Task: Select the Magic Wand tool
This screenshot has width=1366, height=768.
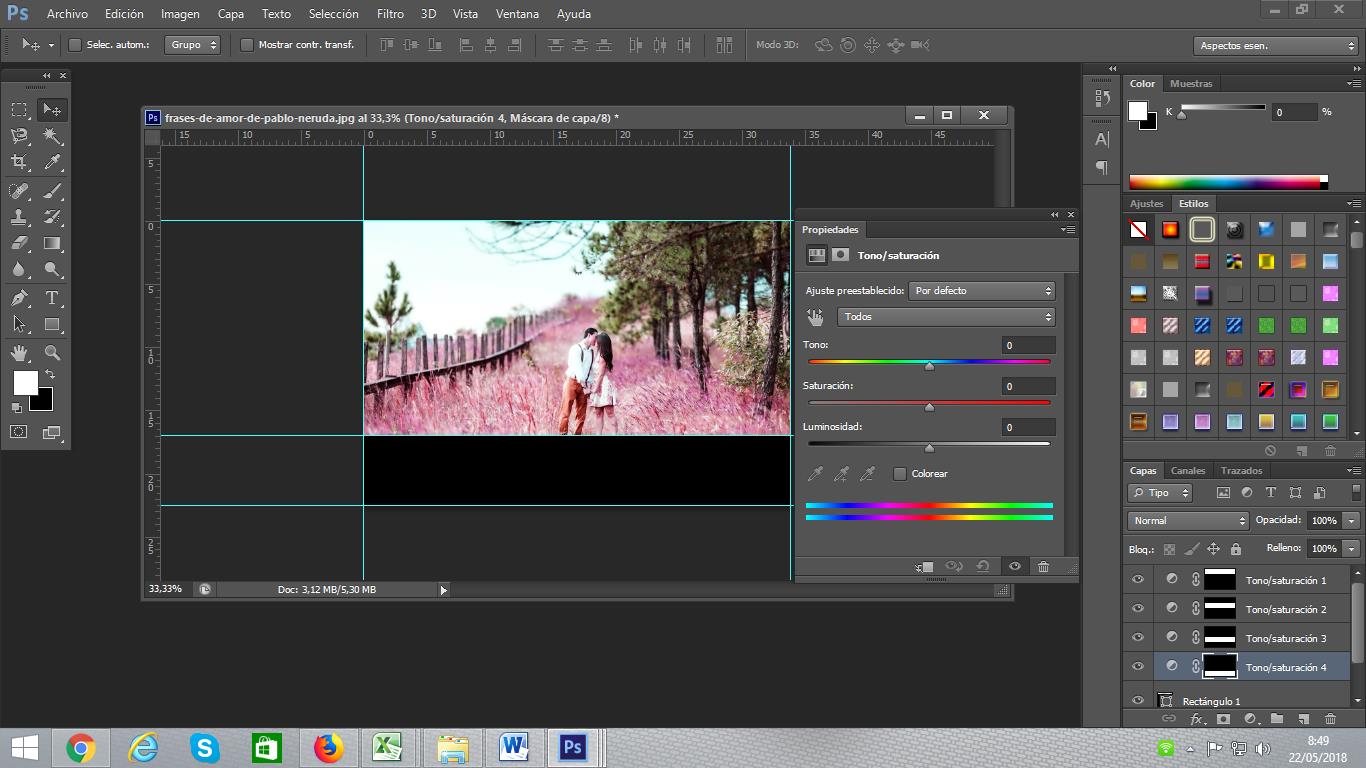Action: tap(52, 136)
